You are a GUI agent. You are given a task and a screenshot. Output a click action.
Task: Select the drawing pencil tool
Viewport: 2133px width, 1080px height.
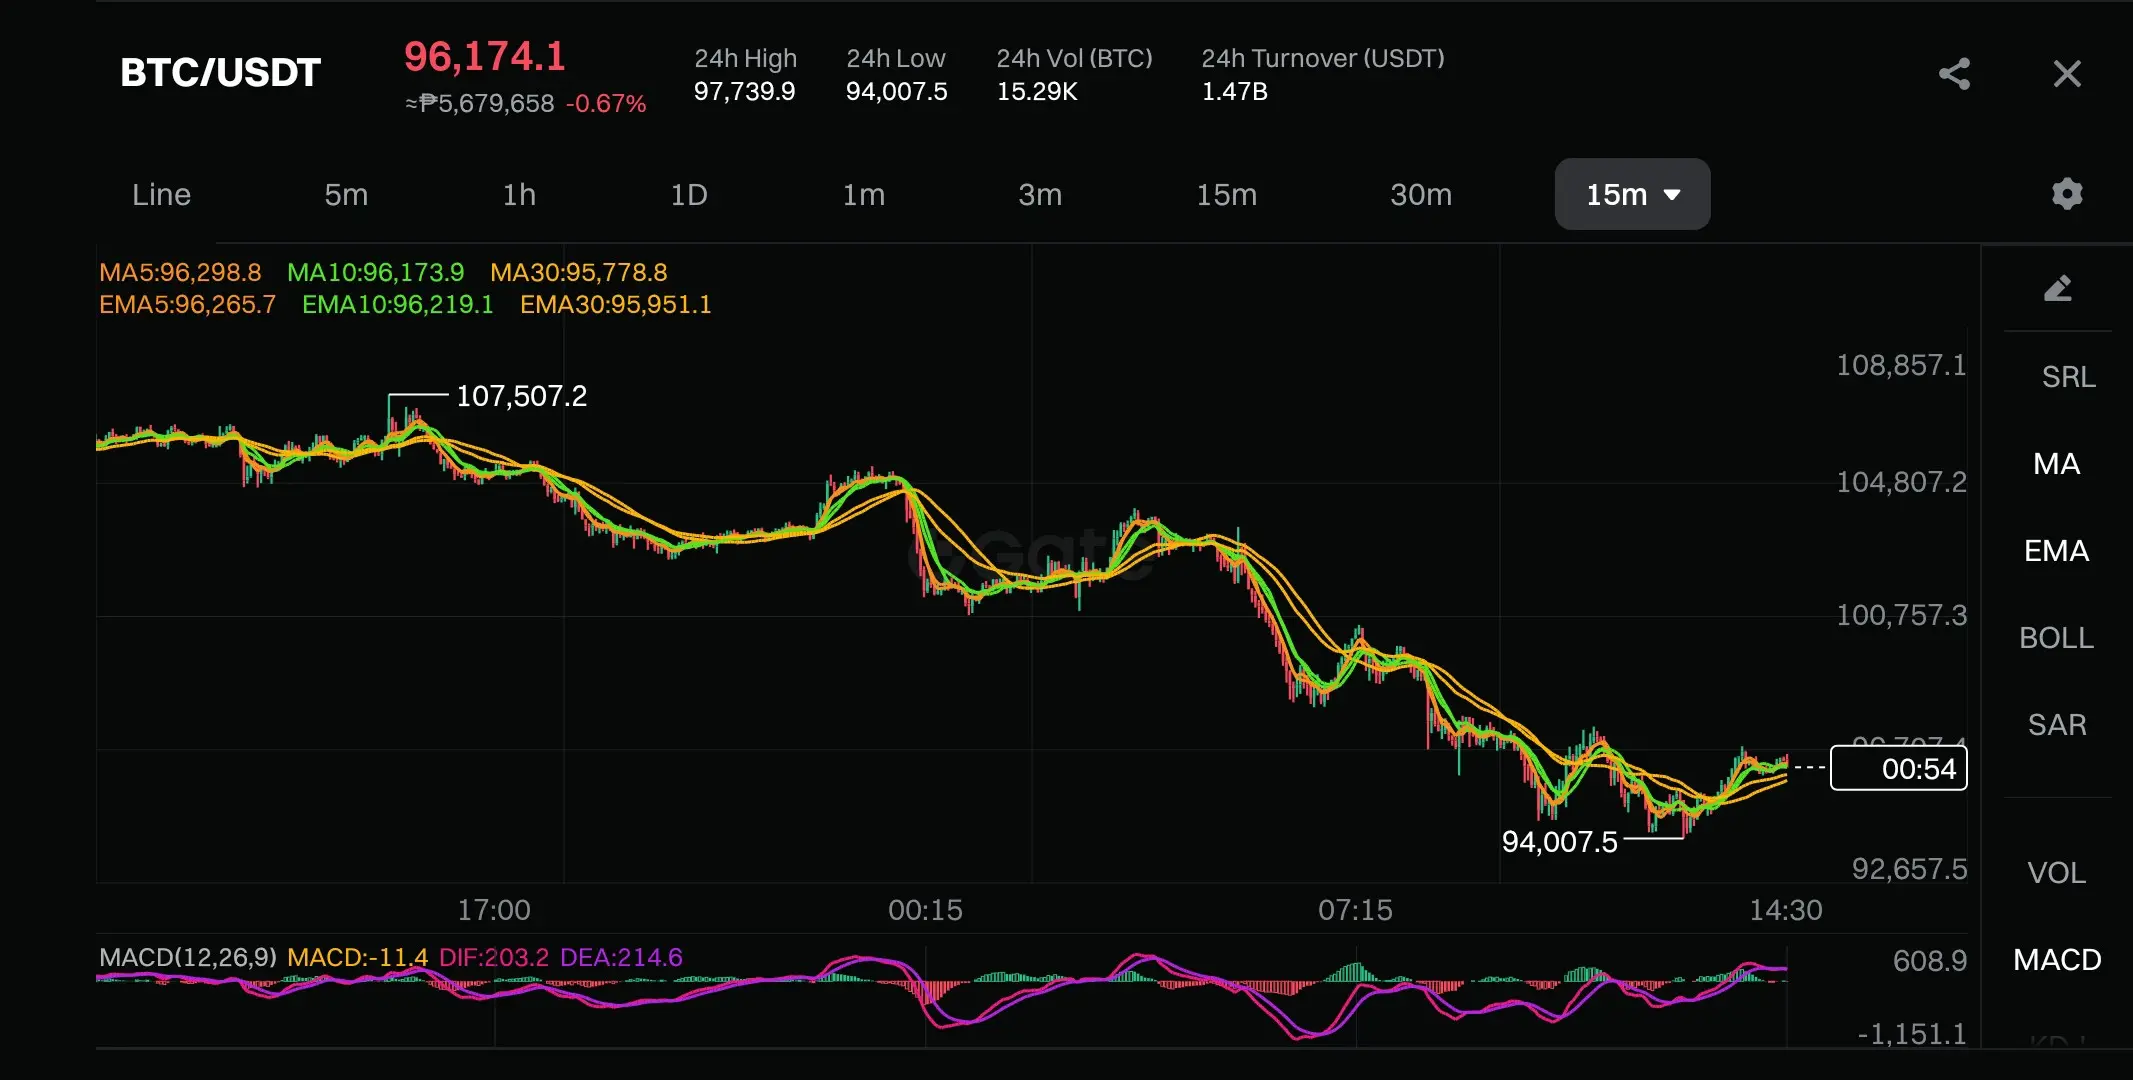[2057, 289]
